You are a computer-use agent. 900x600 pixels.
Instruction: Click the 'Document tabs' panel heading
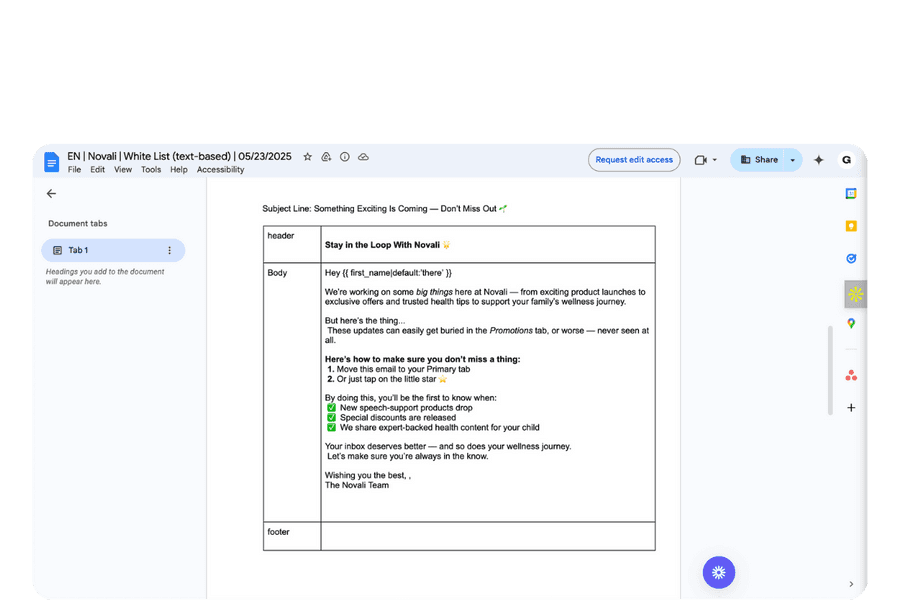[77, 223]
